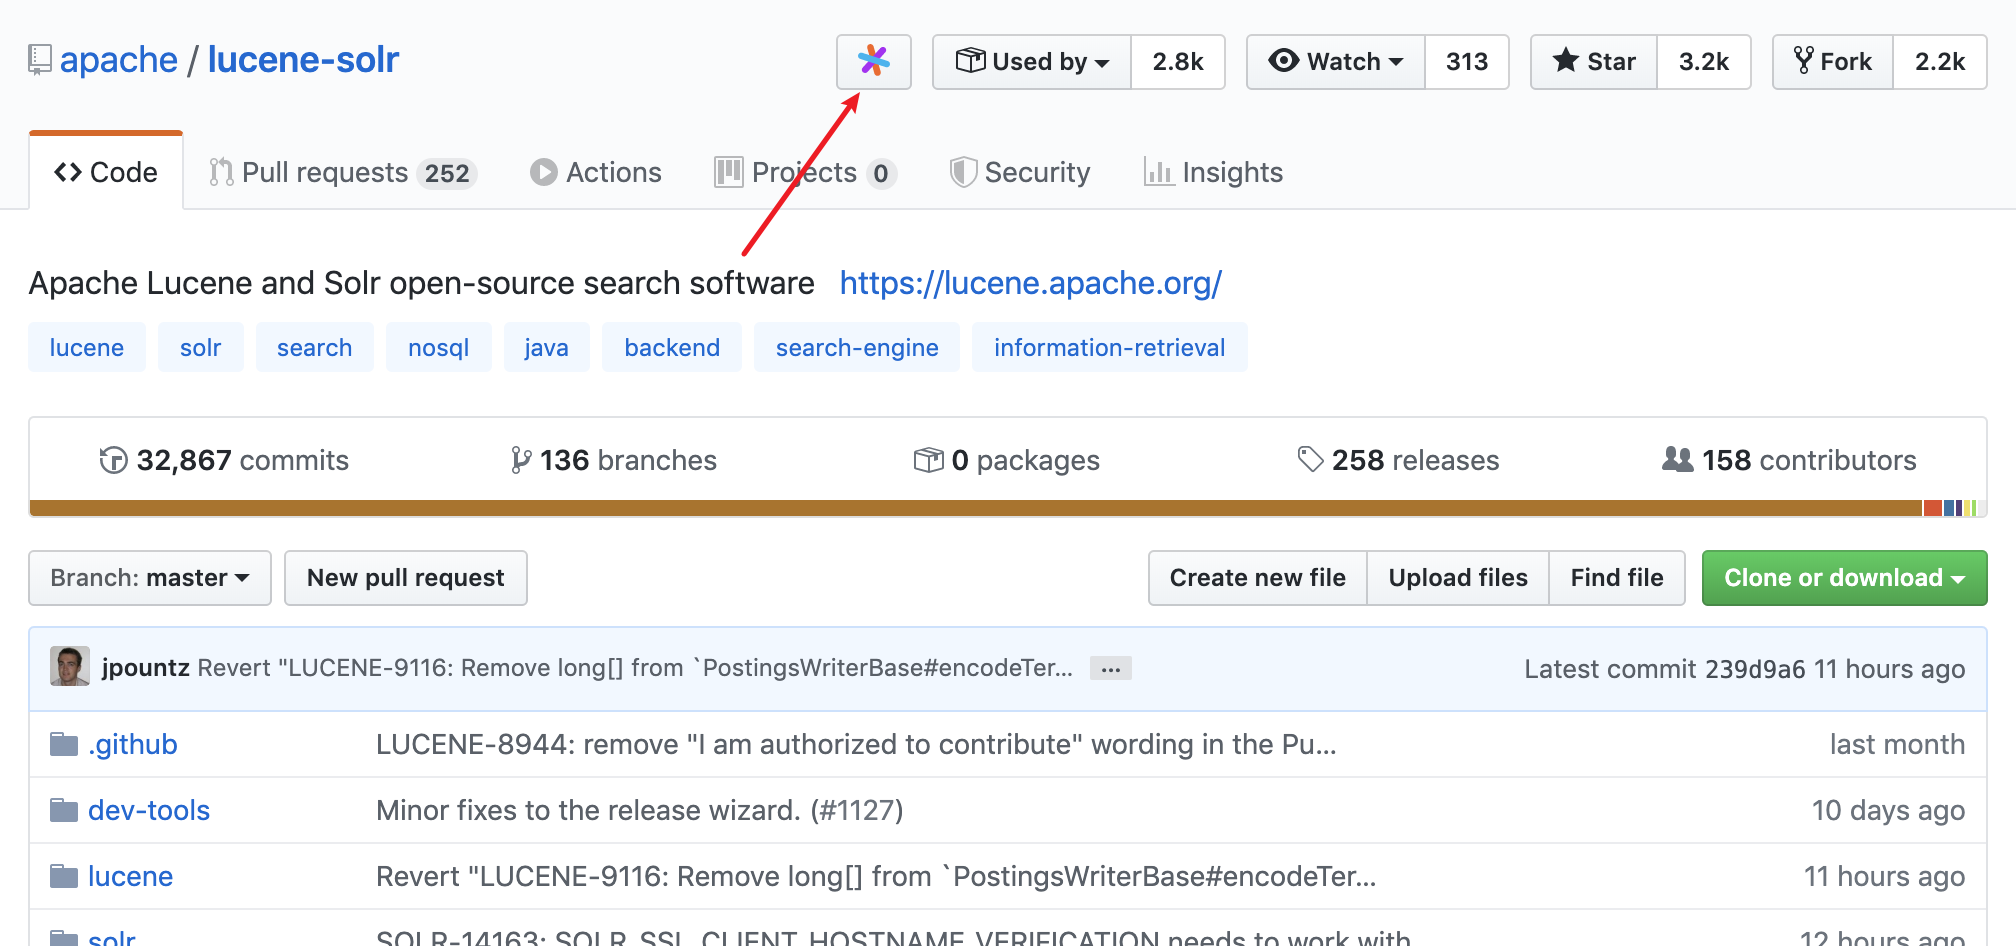View the 3.2k stargazers count
The height and width of the screenshot is (946, 2016).
tap(1704, 61)
